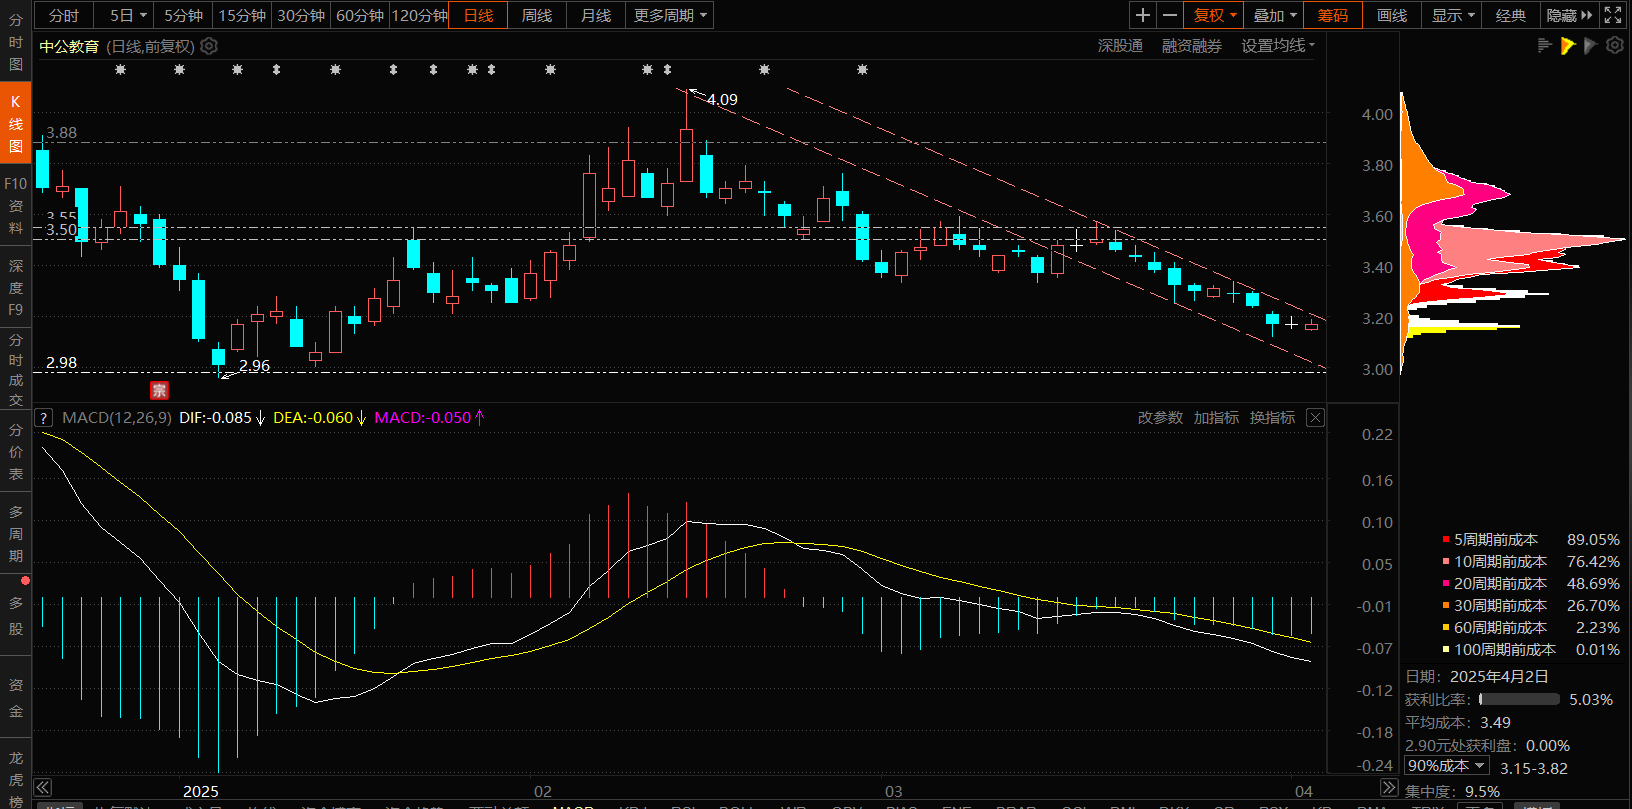Click the minus zoom-out chart icon
The image size is (1632, 809).
coord(1170,15)
